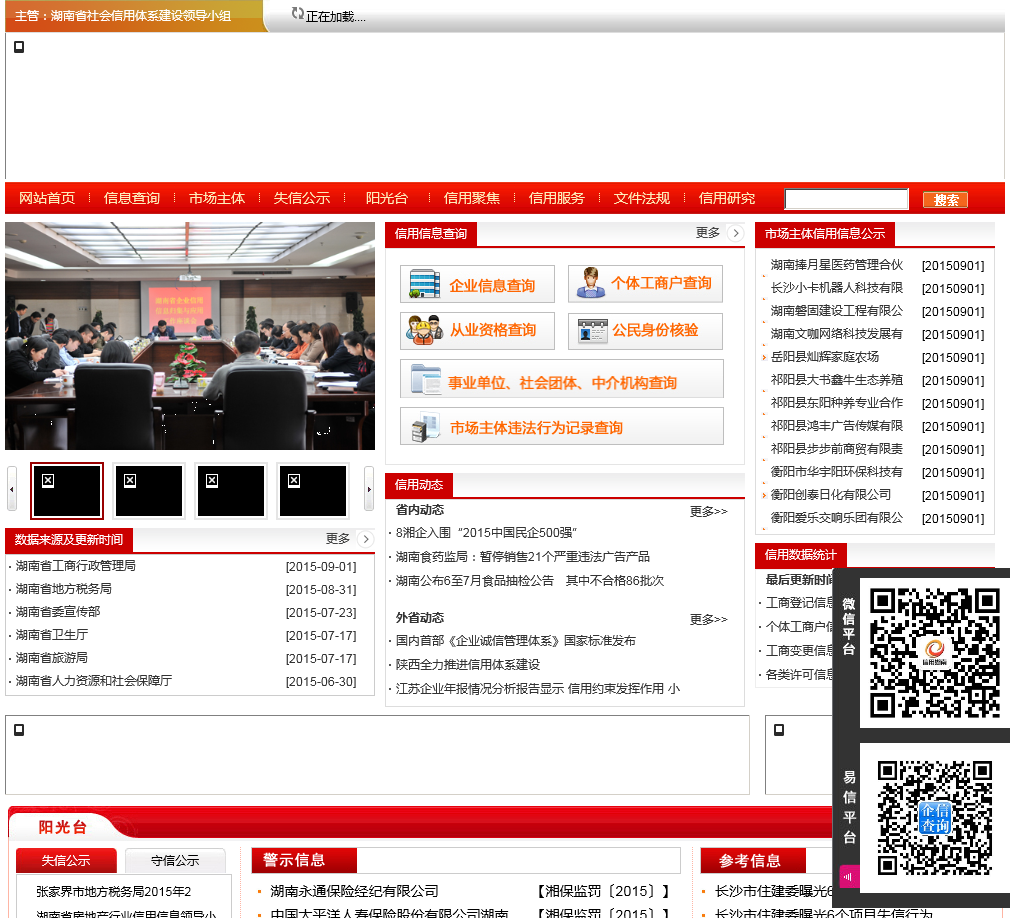Image resolution: width=1010 pixels, height=918 pixels.
Task: Open 更多>> for 省内动态
Action: coord(709,512)
